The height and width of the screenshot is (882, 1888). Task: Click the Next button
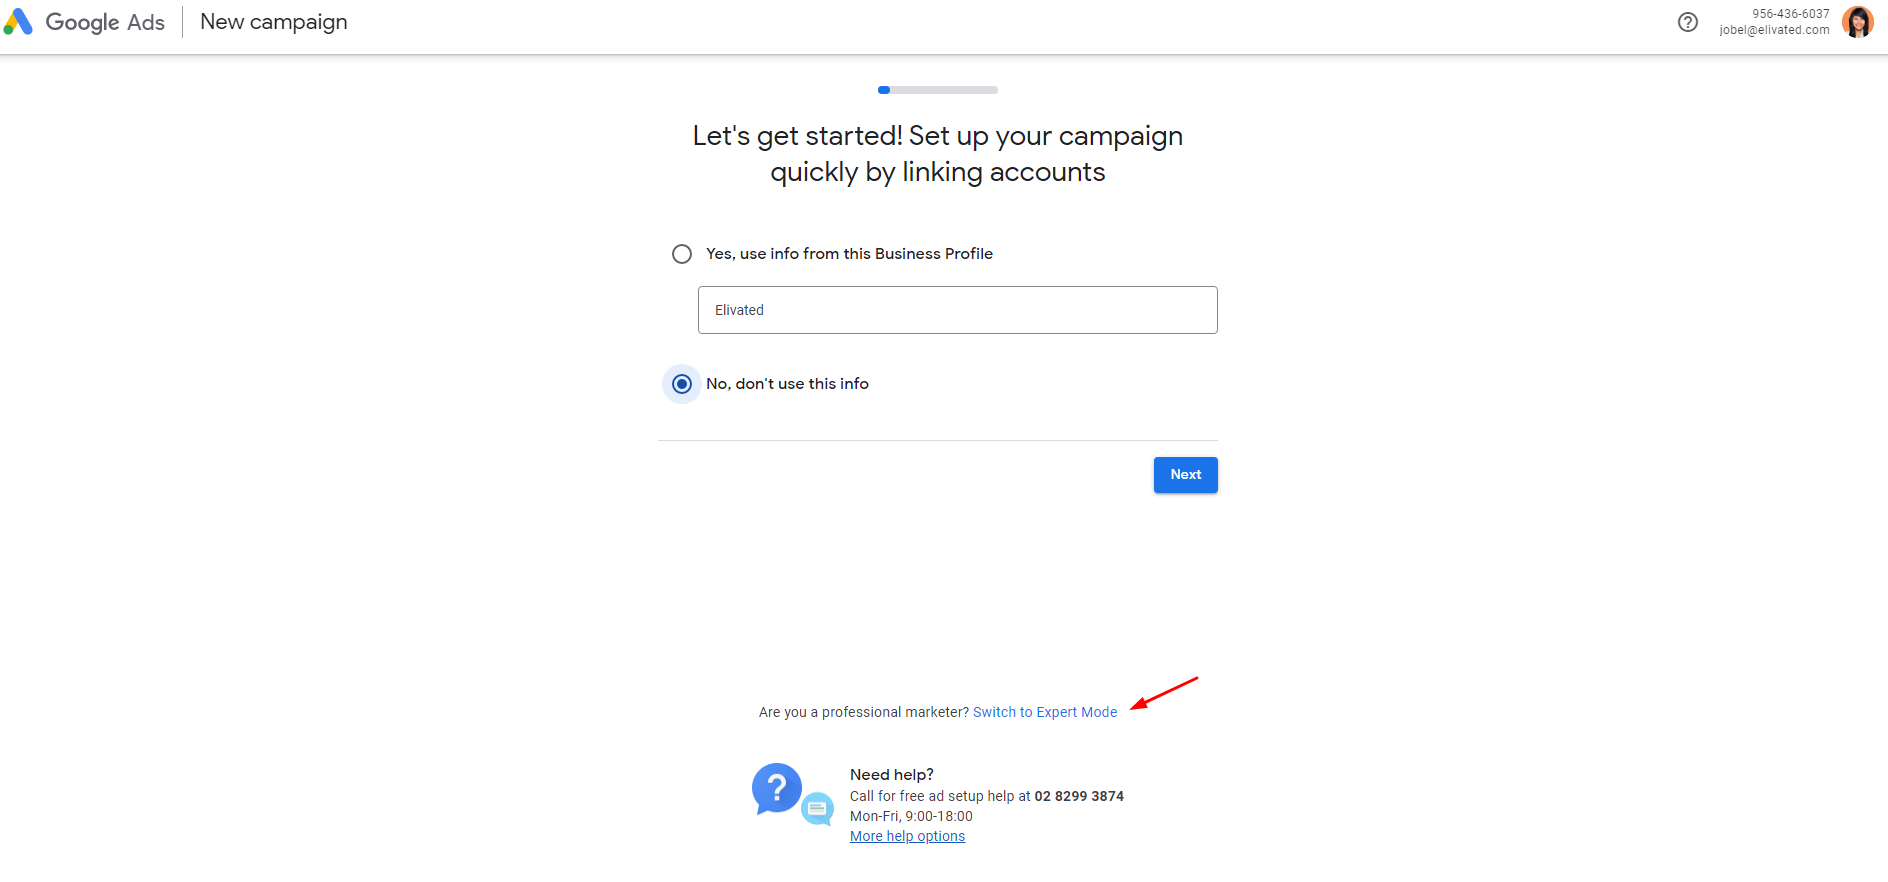(x=1186, y=475)
